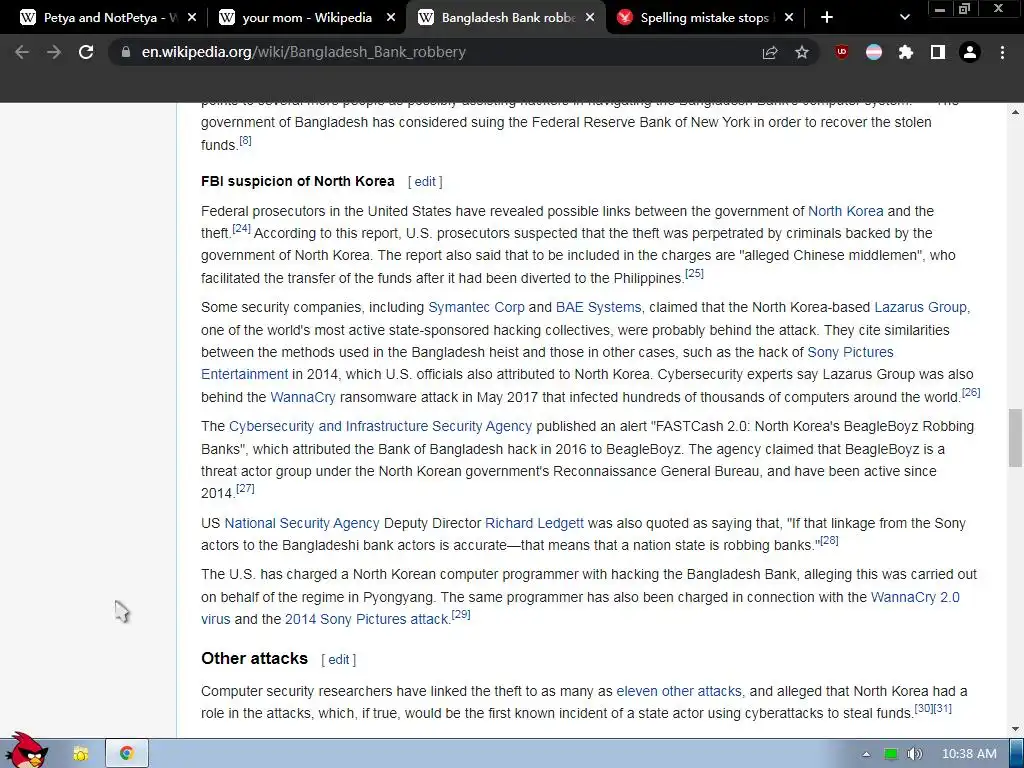Reload the Wikipedia page
Screen dimensions: 1024x768
[86, 52]
